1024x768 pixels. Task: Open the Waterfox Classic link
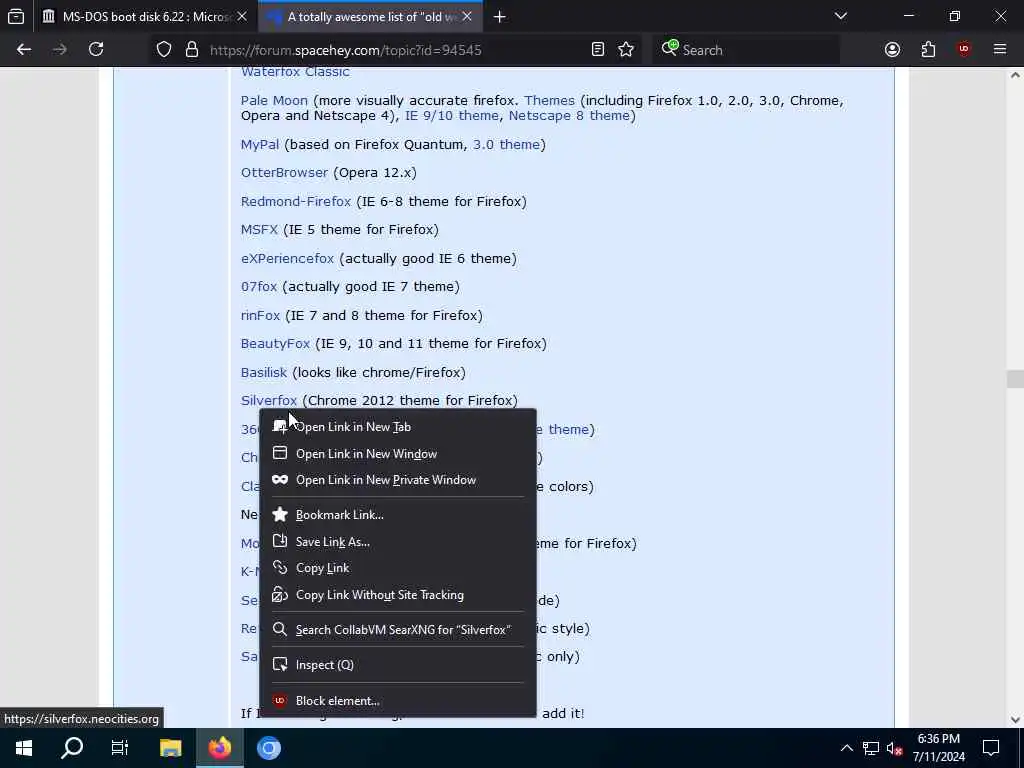(295, 72)
